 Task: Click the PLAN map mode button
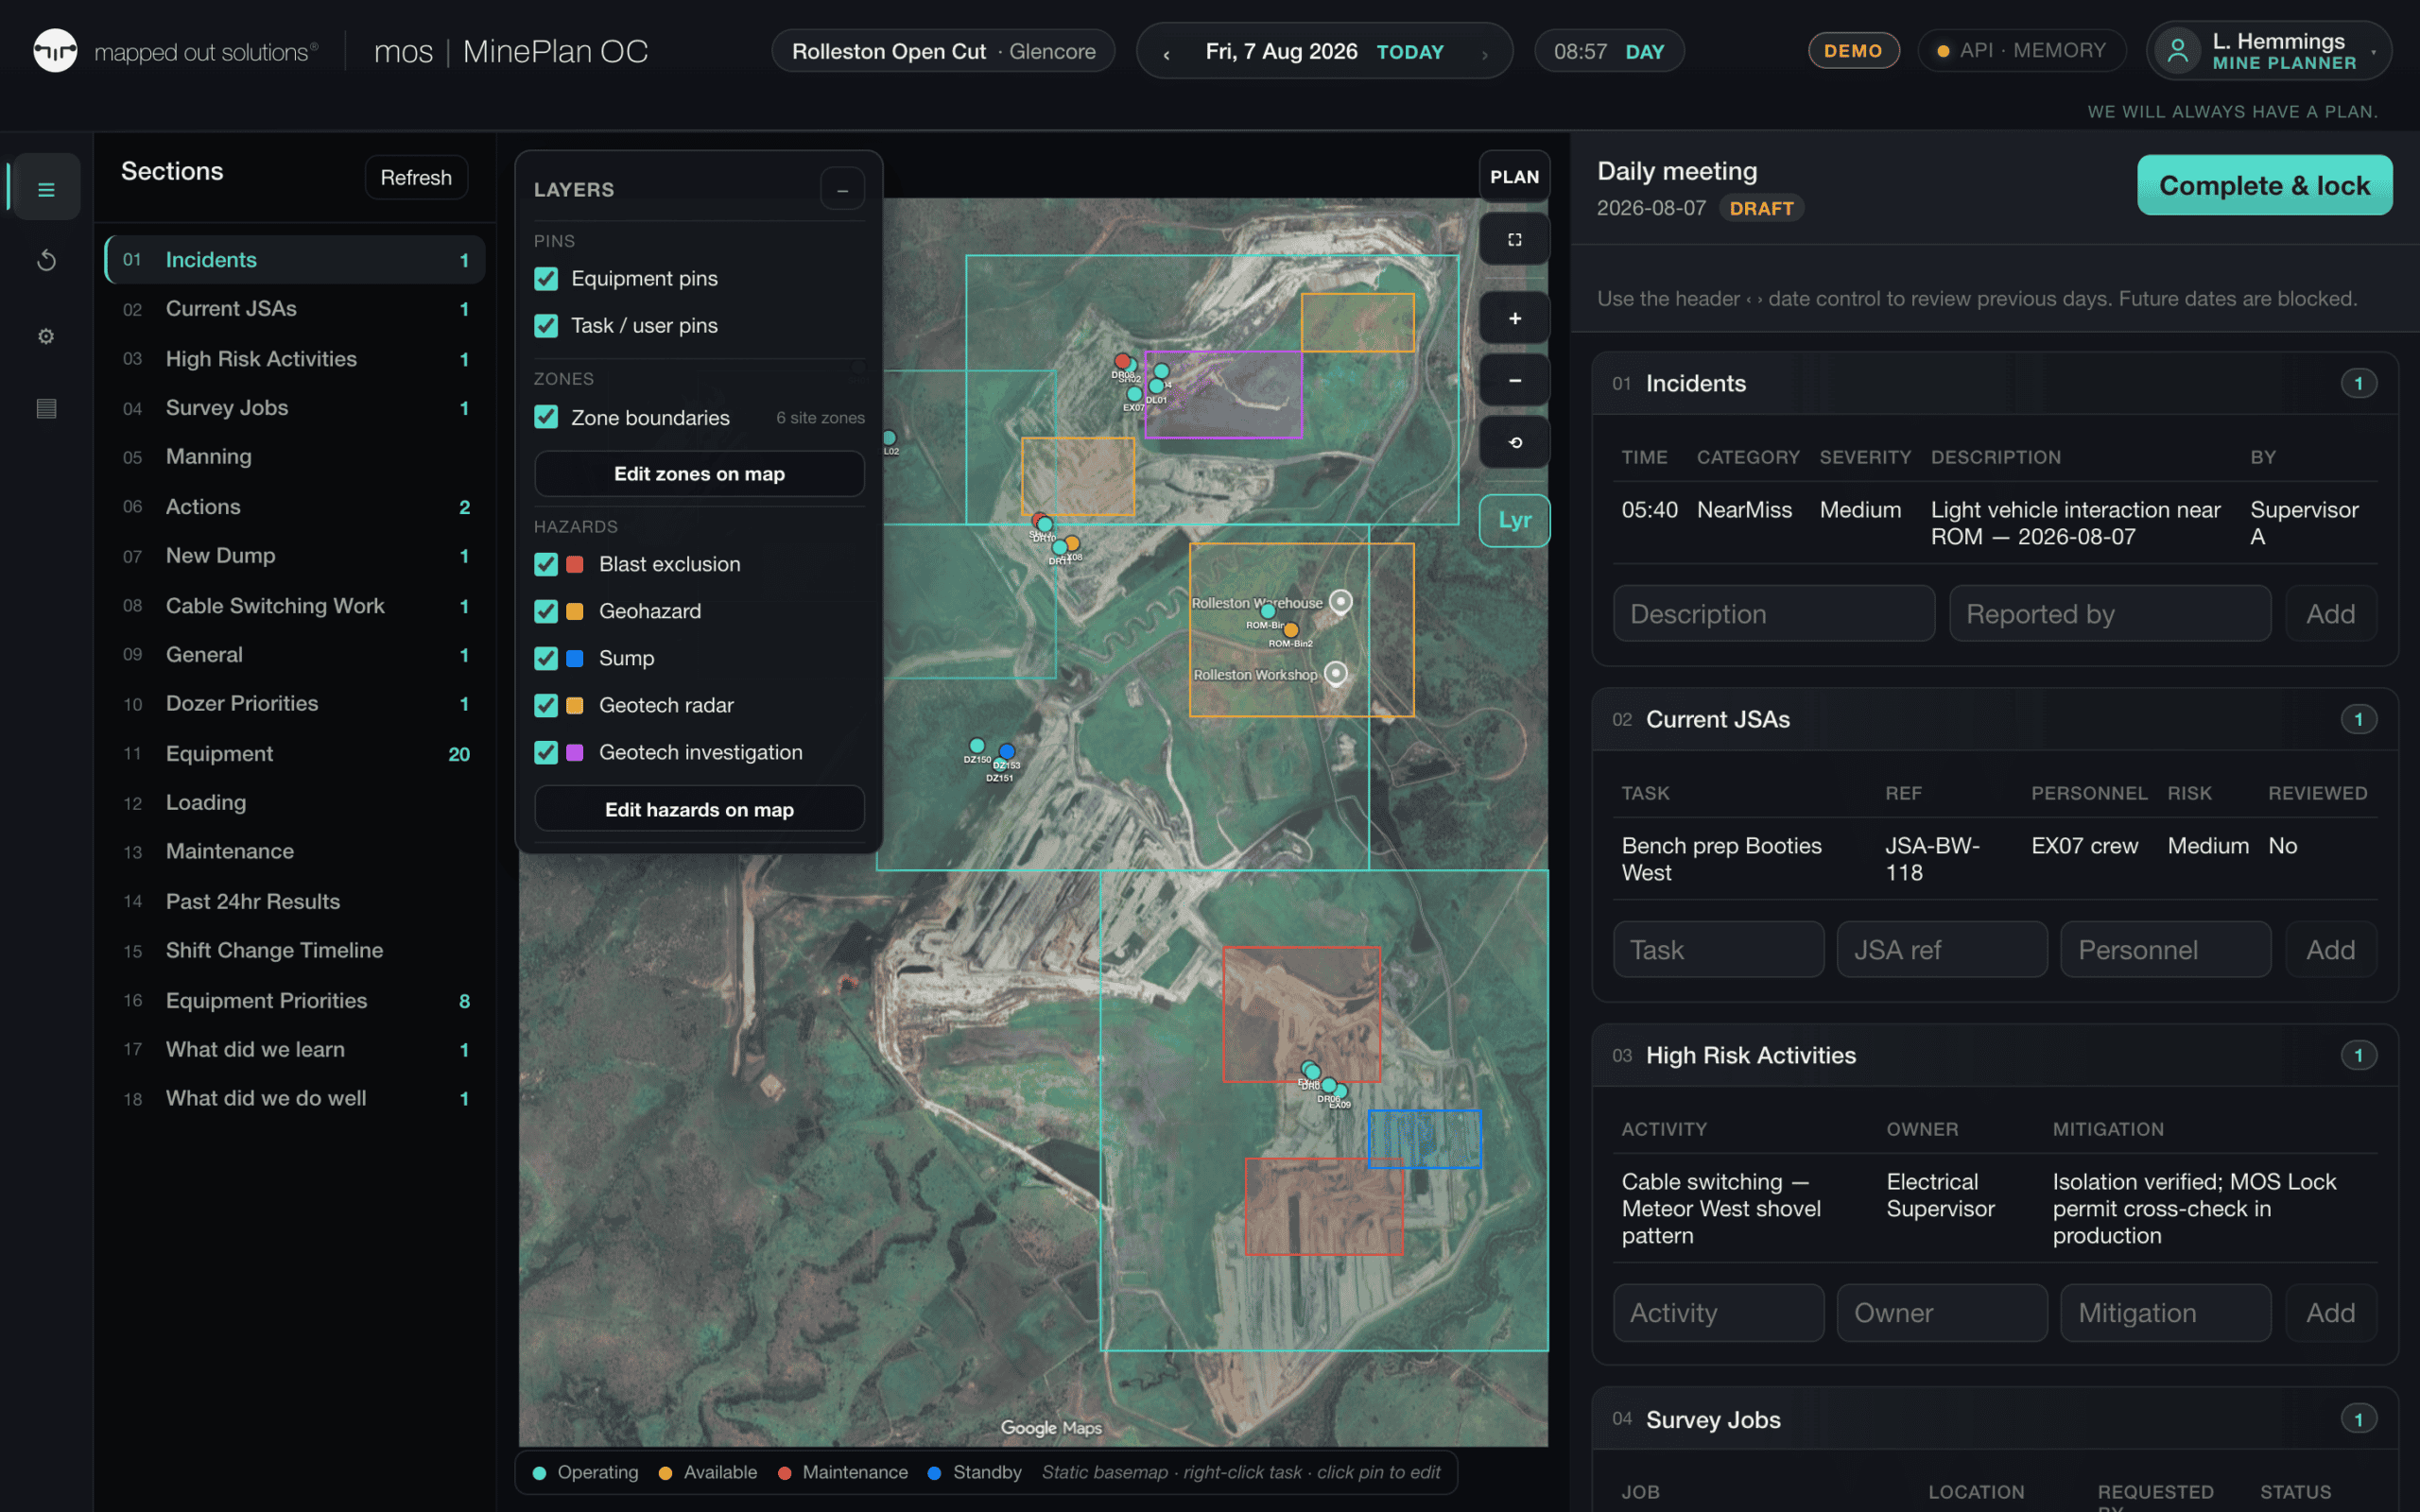point(1514,177)
